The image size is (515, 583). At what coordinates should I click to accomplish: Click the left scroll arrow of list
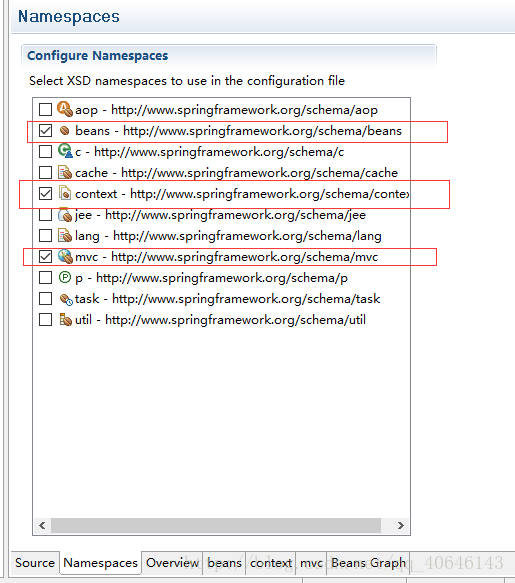(x=42, y=525)
